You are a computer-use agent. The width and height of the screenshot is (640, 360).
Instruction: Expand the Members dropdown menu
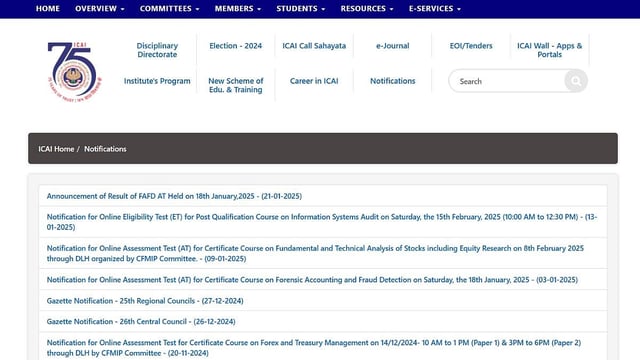[x=238, y=9]
